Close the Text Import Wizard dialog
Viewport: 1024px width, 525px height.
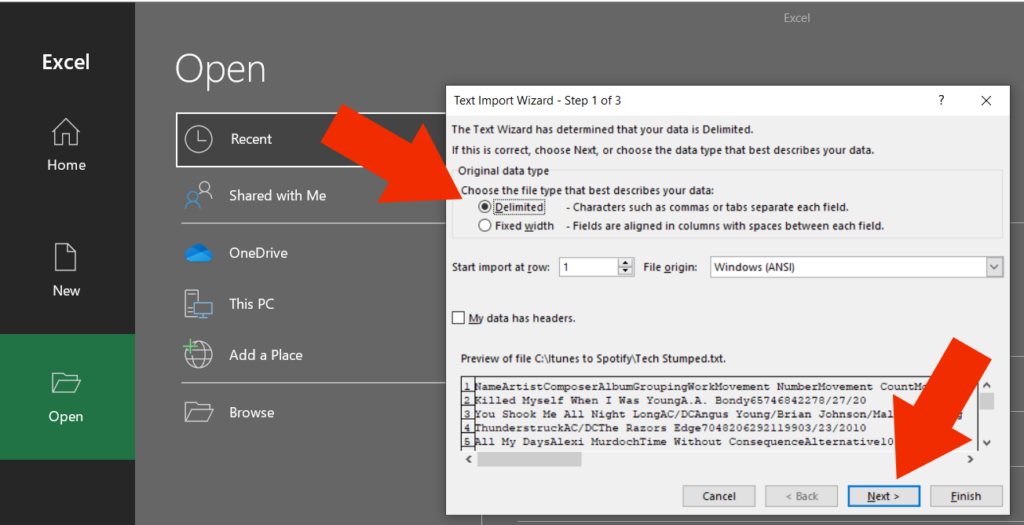click(x=986, y=101)
